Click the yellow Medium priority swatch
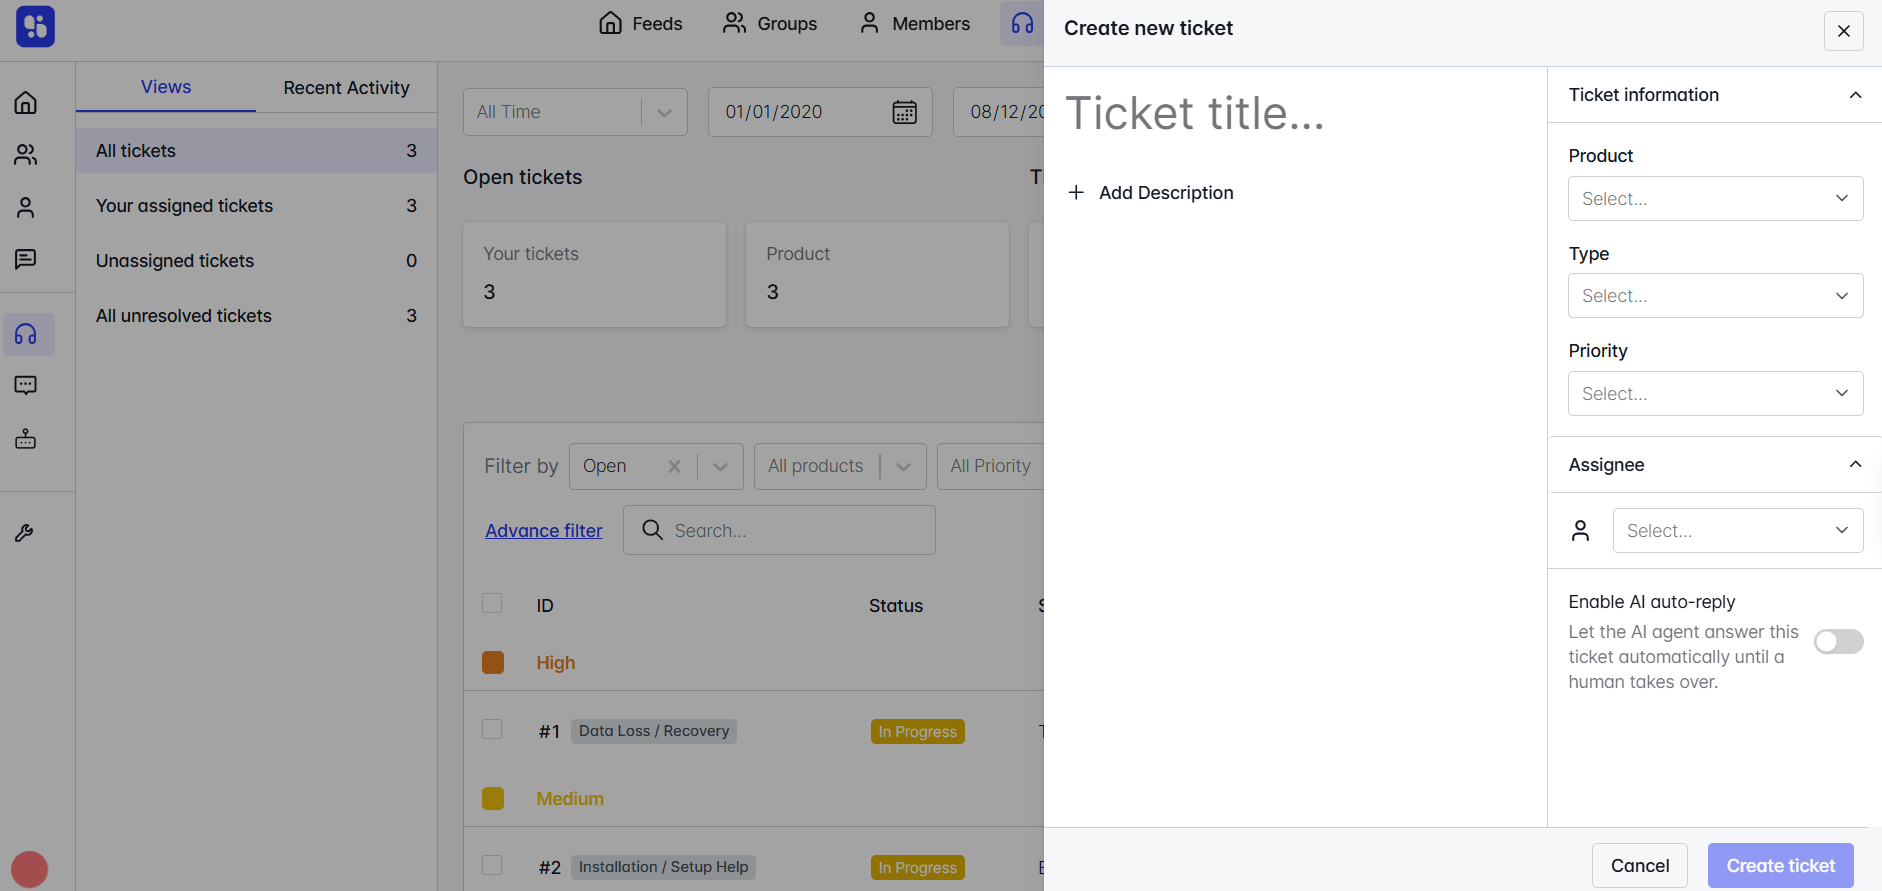Viewport: 1882px width, 891px height. [493, 798]
